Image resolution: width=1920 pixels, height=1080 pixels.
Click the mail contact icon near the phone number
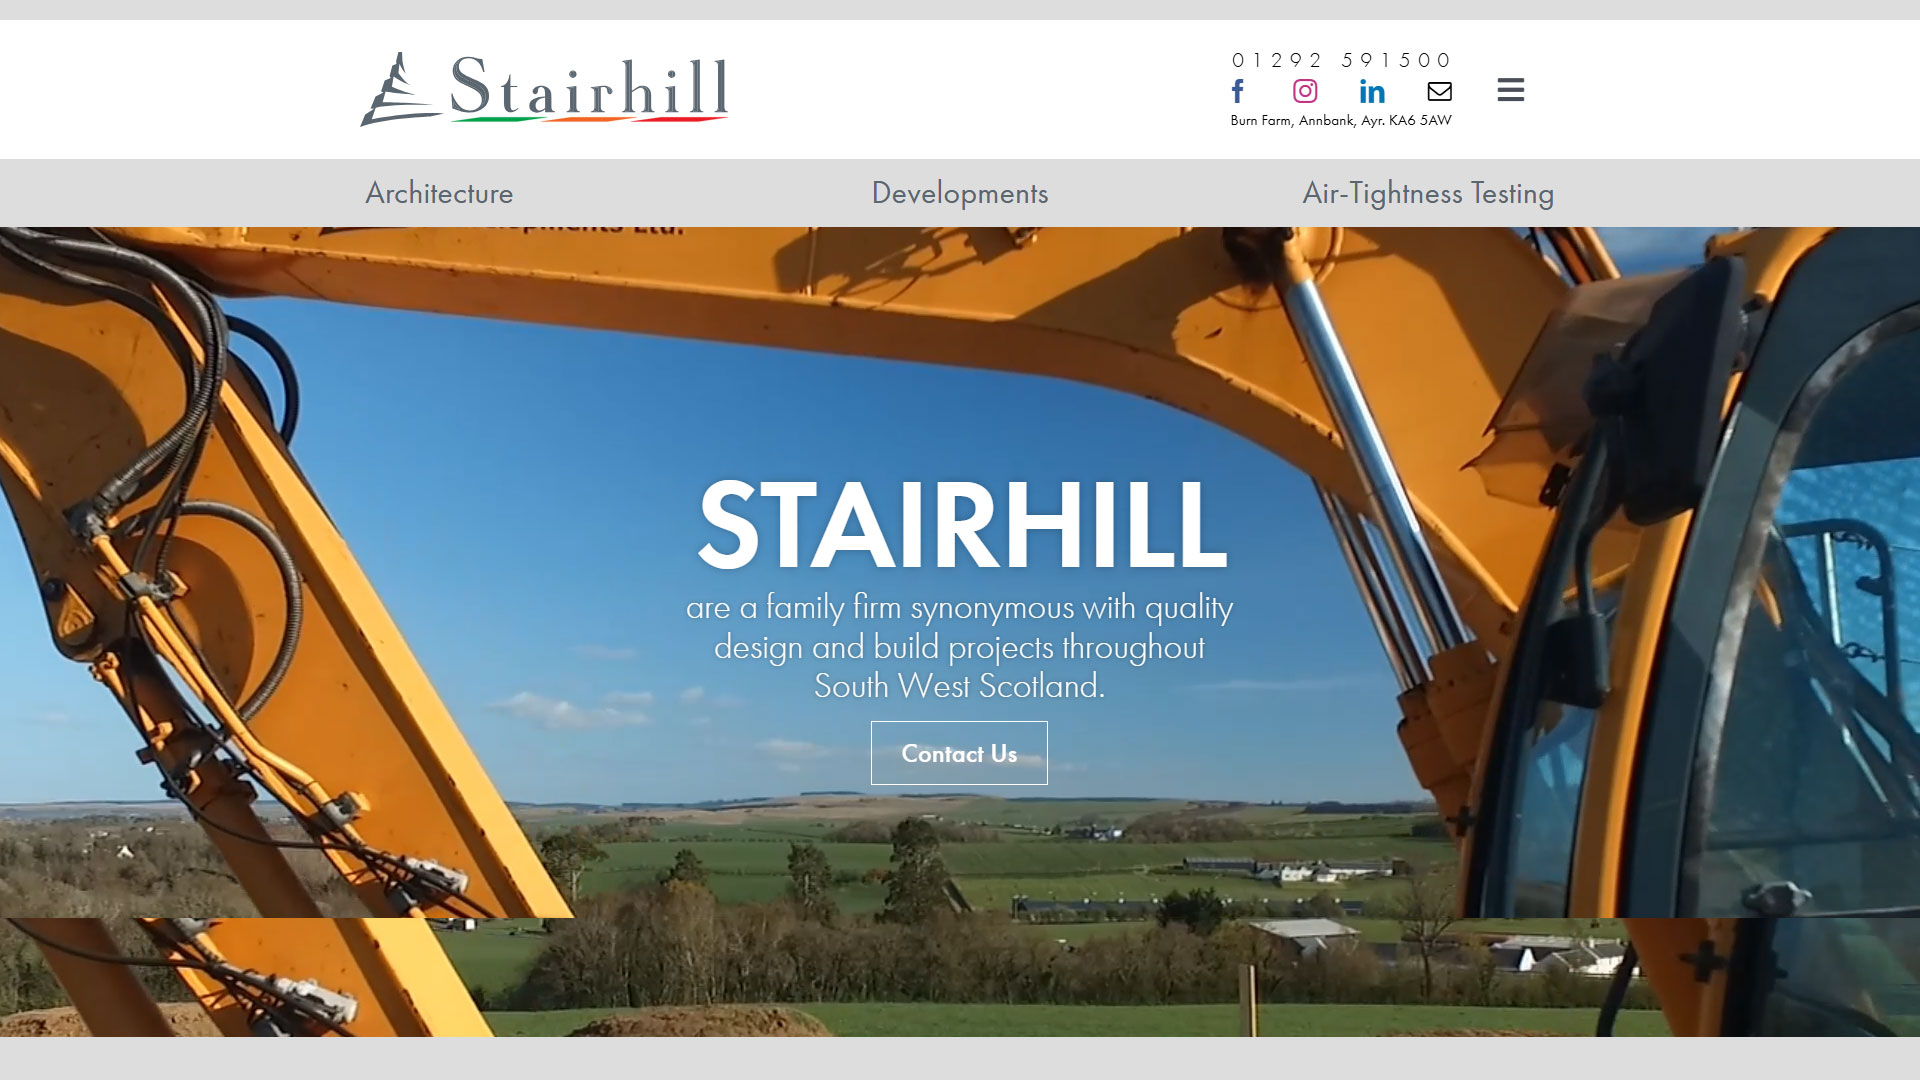coord(1440,91)
